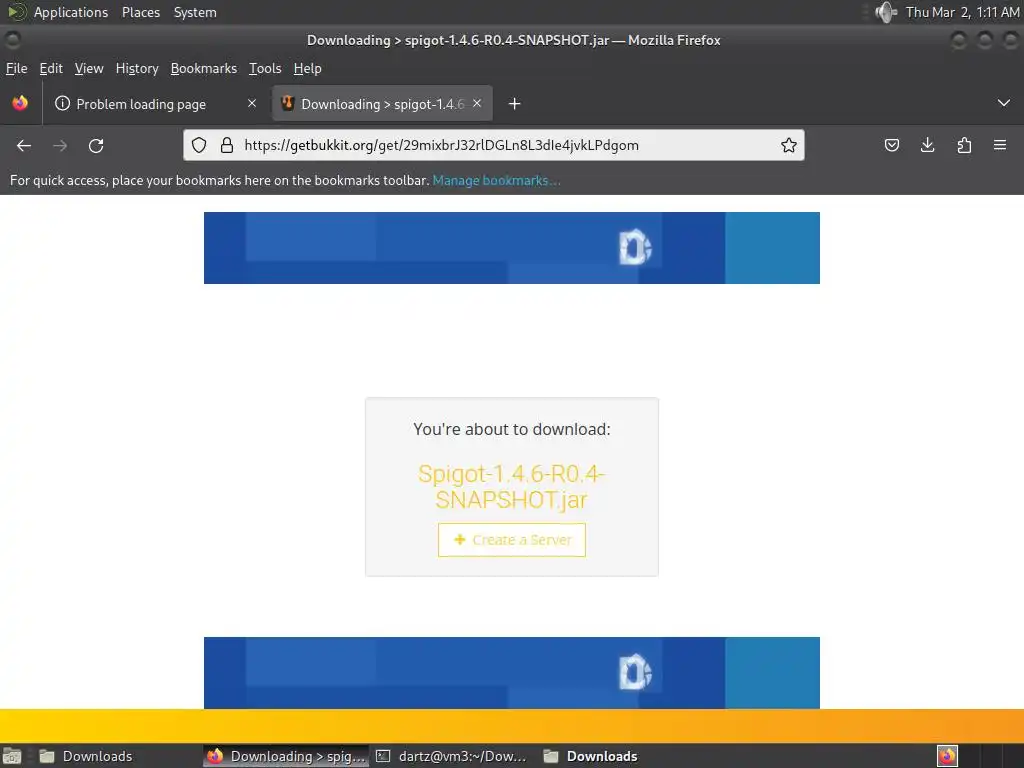Open the Firefox downloads panel

click(927, 145)
